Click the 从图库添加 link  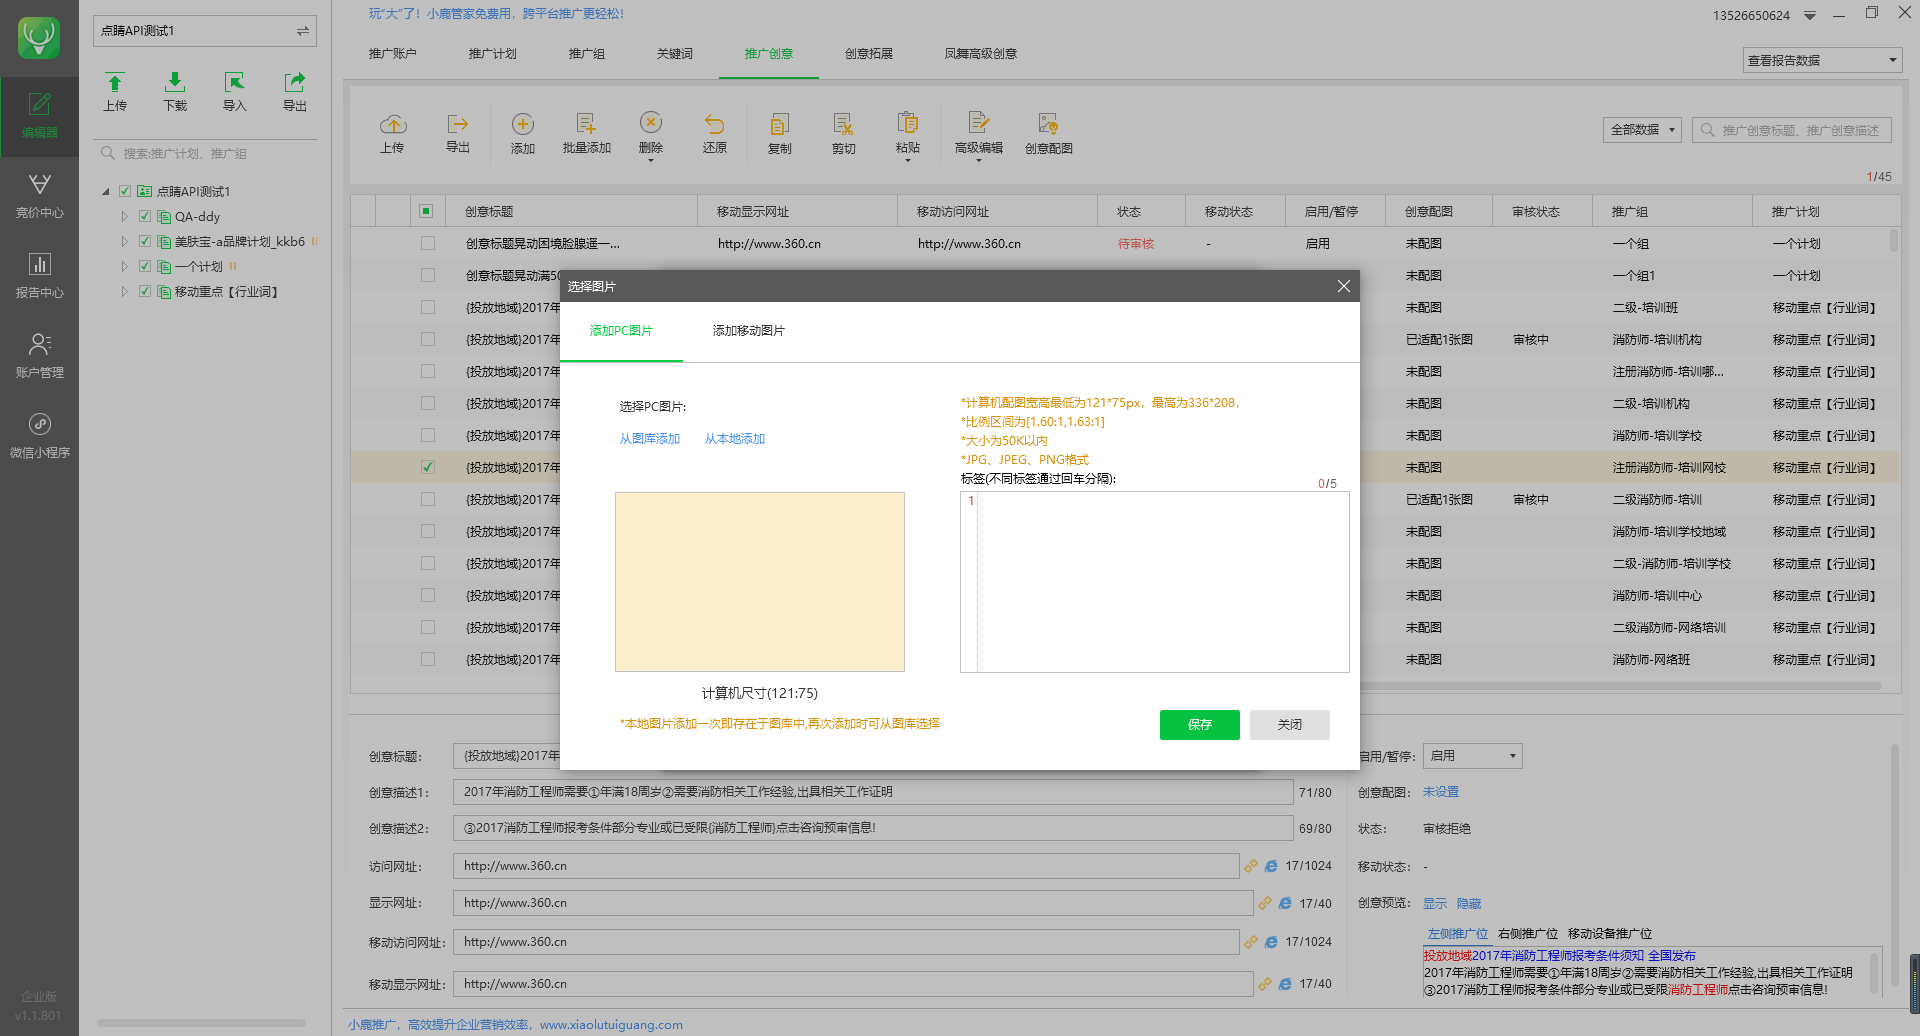pyautogui.click(x=650, y=439)
